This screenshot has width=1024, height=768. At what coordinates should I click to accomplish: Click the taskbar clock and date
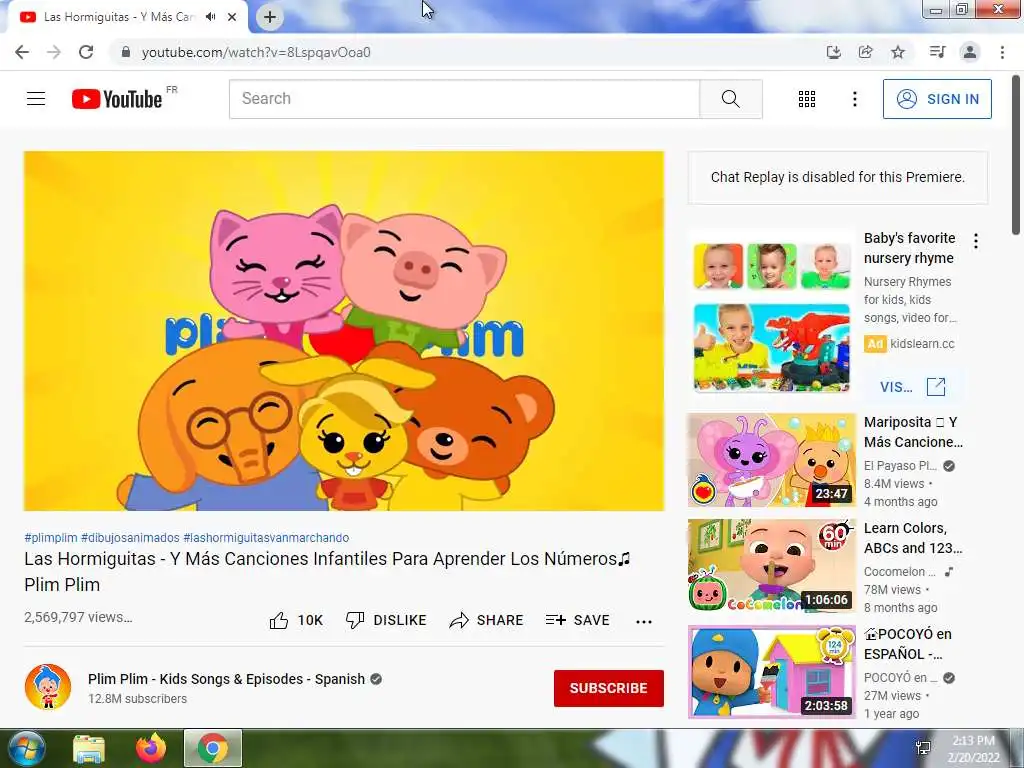973,749
